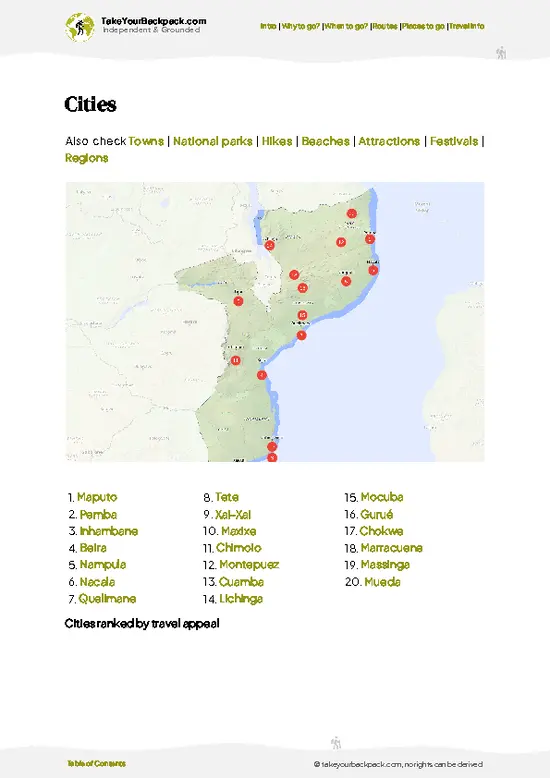Follow the National parks link
The width and height of the screenshot is (550, 778).
tap(213, 141)
